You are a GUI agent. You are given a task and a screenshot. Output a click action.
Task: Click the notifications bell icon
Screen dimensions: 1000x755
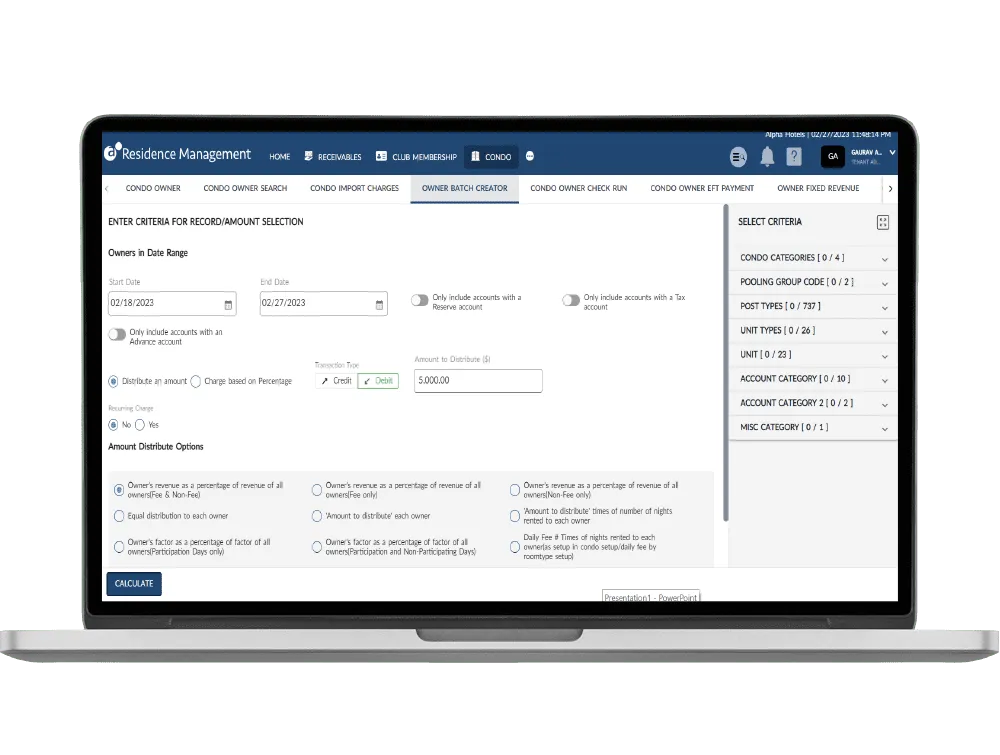click(767, 157)
